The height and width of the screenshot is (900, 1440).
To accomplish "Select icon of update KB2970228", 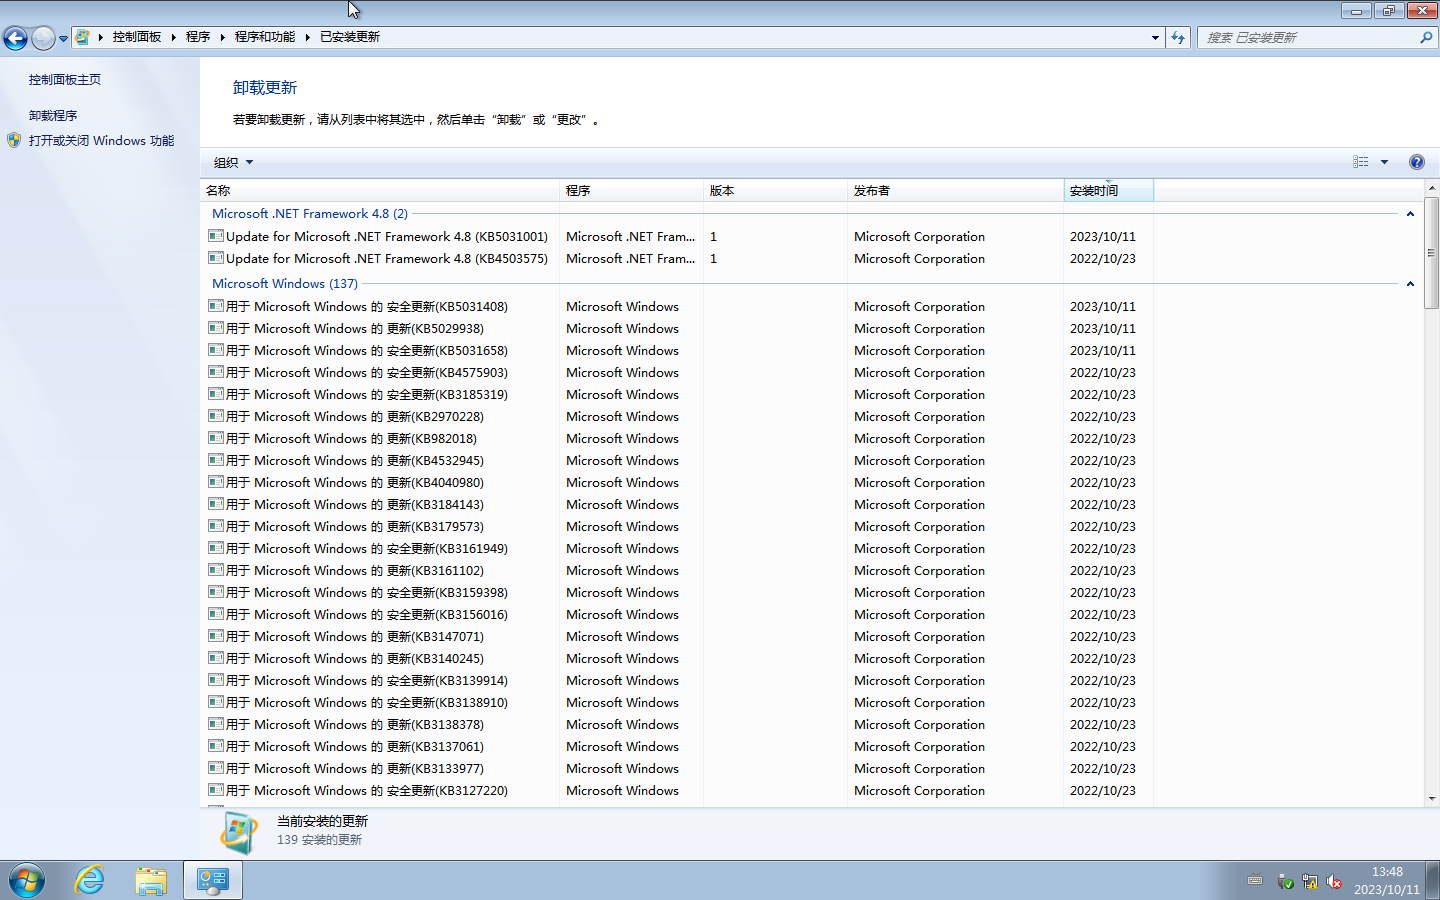I will click(x=215, y=416).
